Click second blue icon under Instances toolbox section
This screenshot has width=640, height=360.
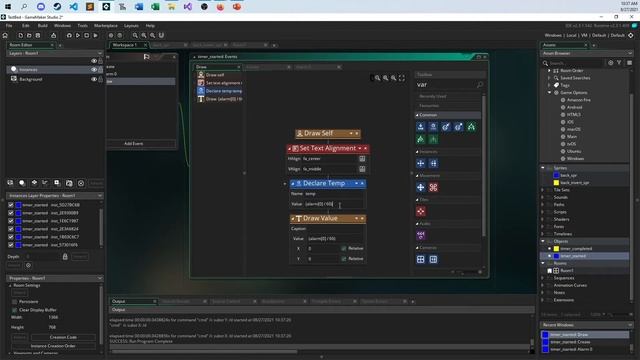click(433, 164)
